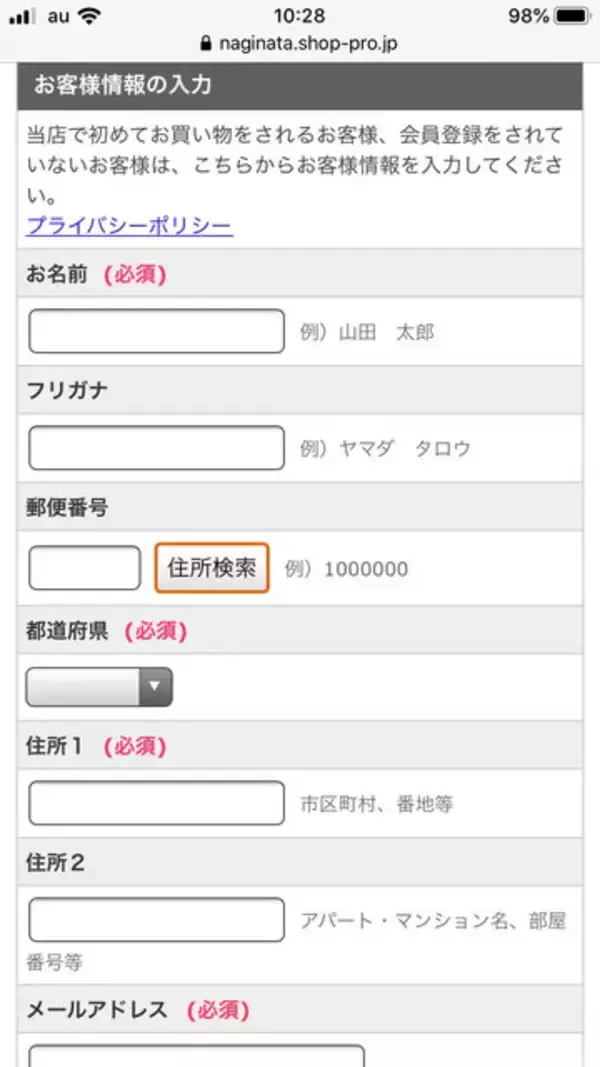Select the 住所2 building name input field
This screenshot has height=1067, width=600.
coord(157,920)
